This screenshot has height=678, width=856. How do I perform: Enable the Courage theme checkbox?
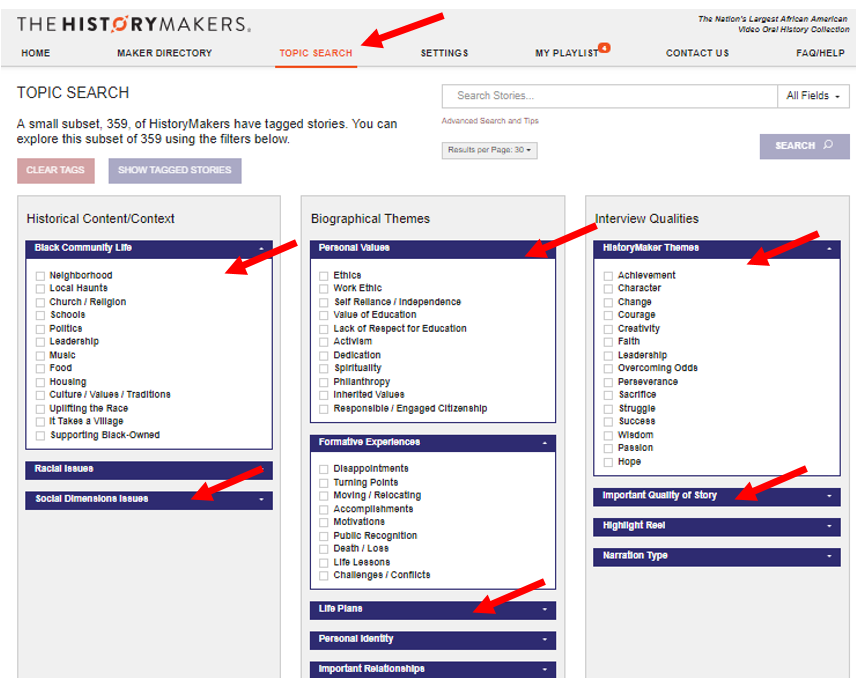coord(608,315)
